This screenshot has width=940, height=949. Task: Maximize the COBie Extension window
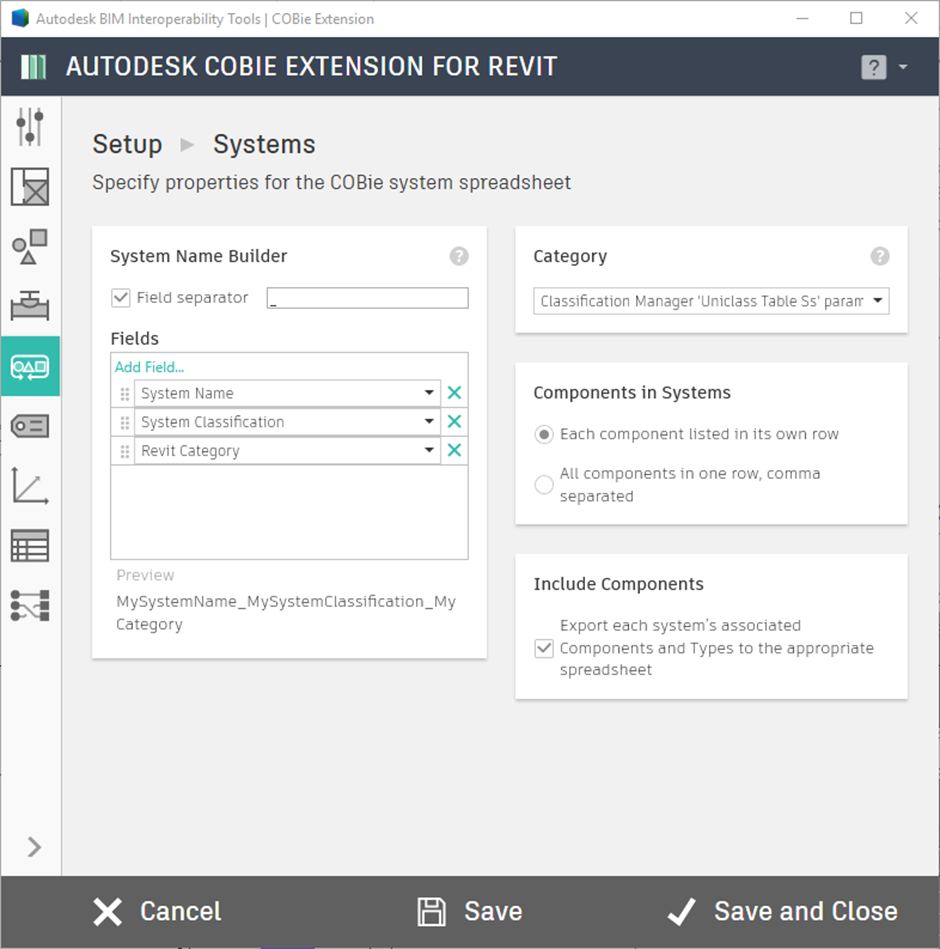[x=856, y=18]
